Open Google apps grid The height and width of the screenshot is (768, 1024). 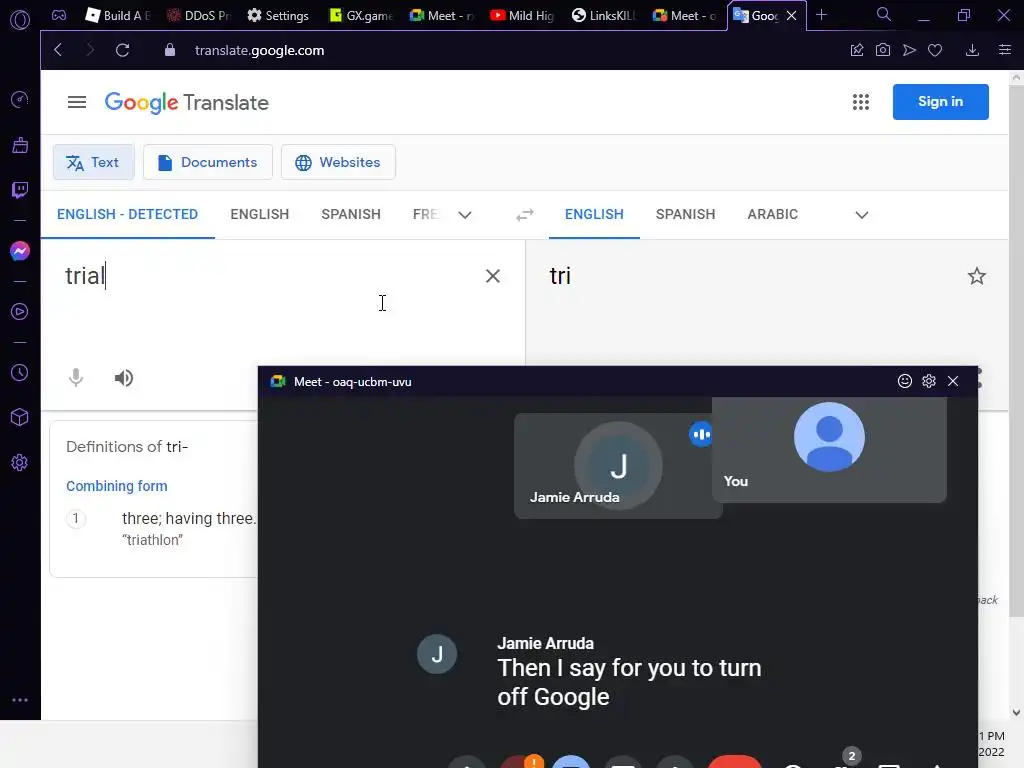coord(861,102)
